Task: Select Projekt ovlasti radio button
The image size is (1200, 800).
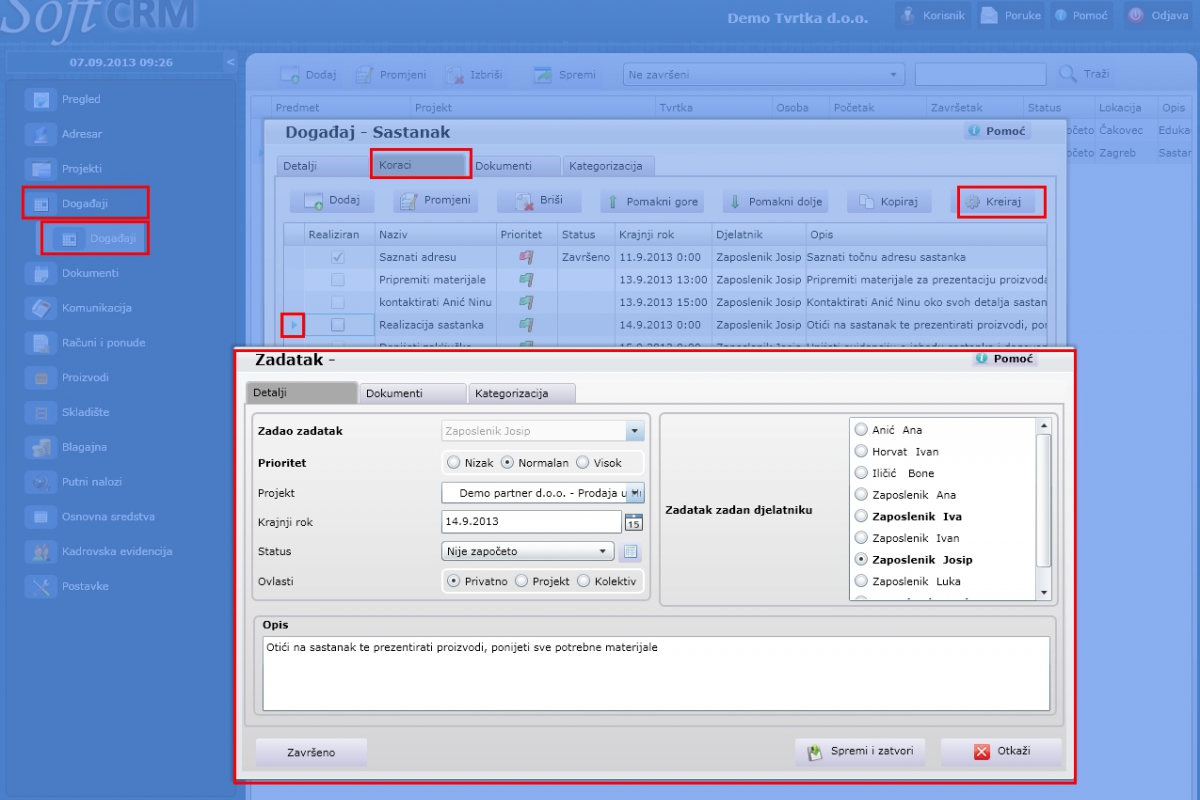Action: pos(521,581)
